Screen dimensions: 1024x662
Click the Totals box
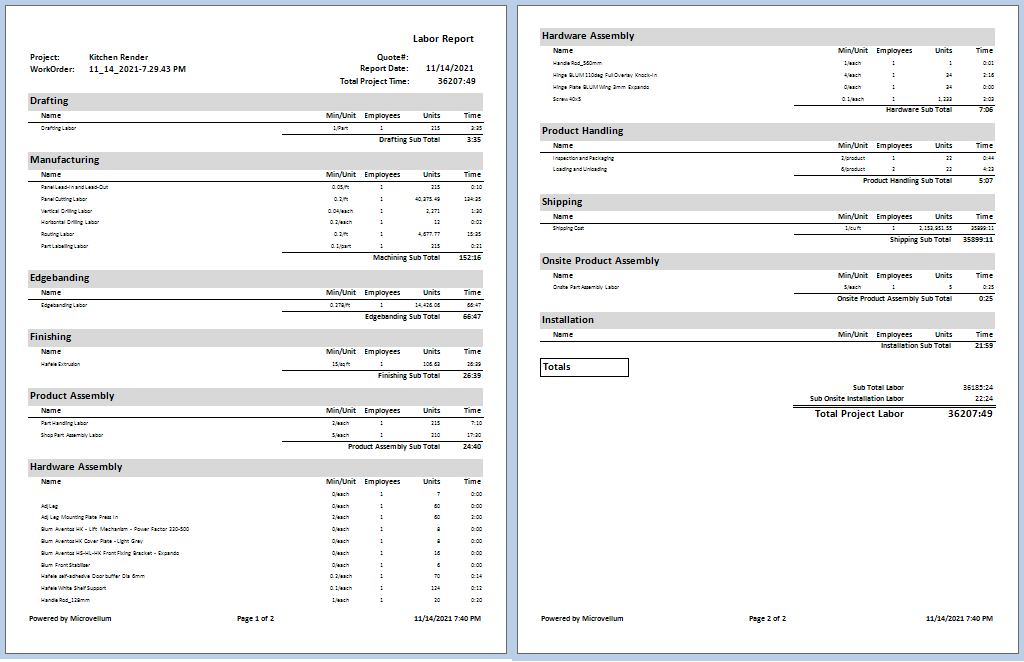584,367
